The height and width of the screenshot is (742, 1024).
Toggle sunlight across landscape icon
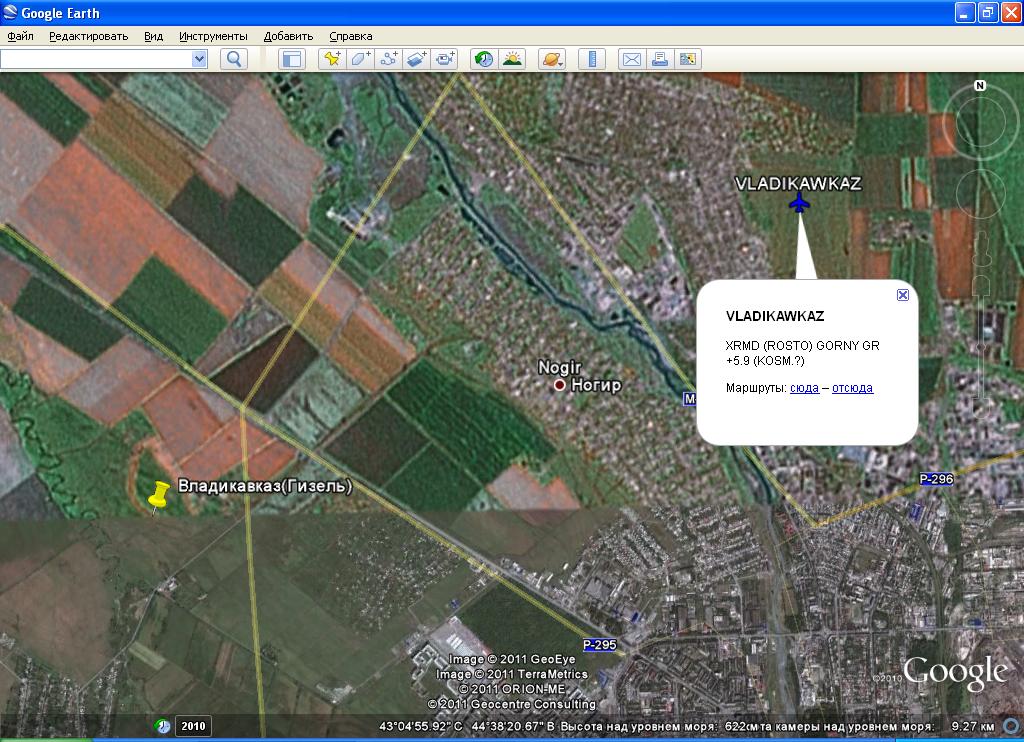tap(513, 59)
